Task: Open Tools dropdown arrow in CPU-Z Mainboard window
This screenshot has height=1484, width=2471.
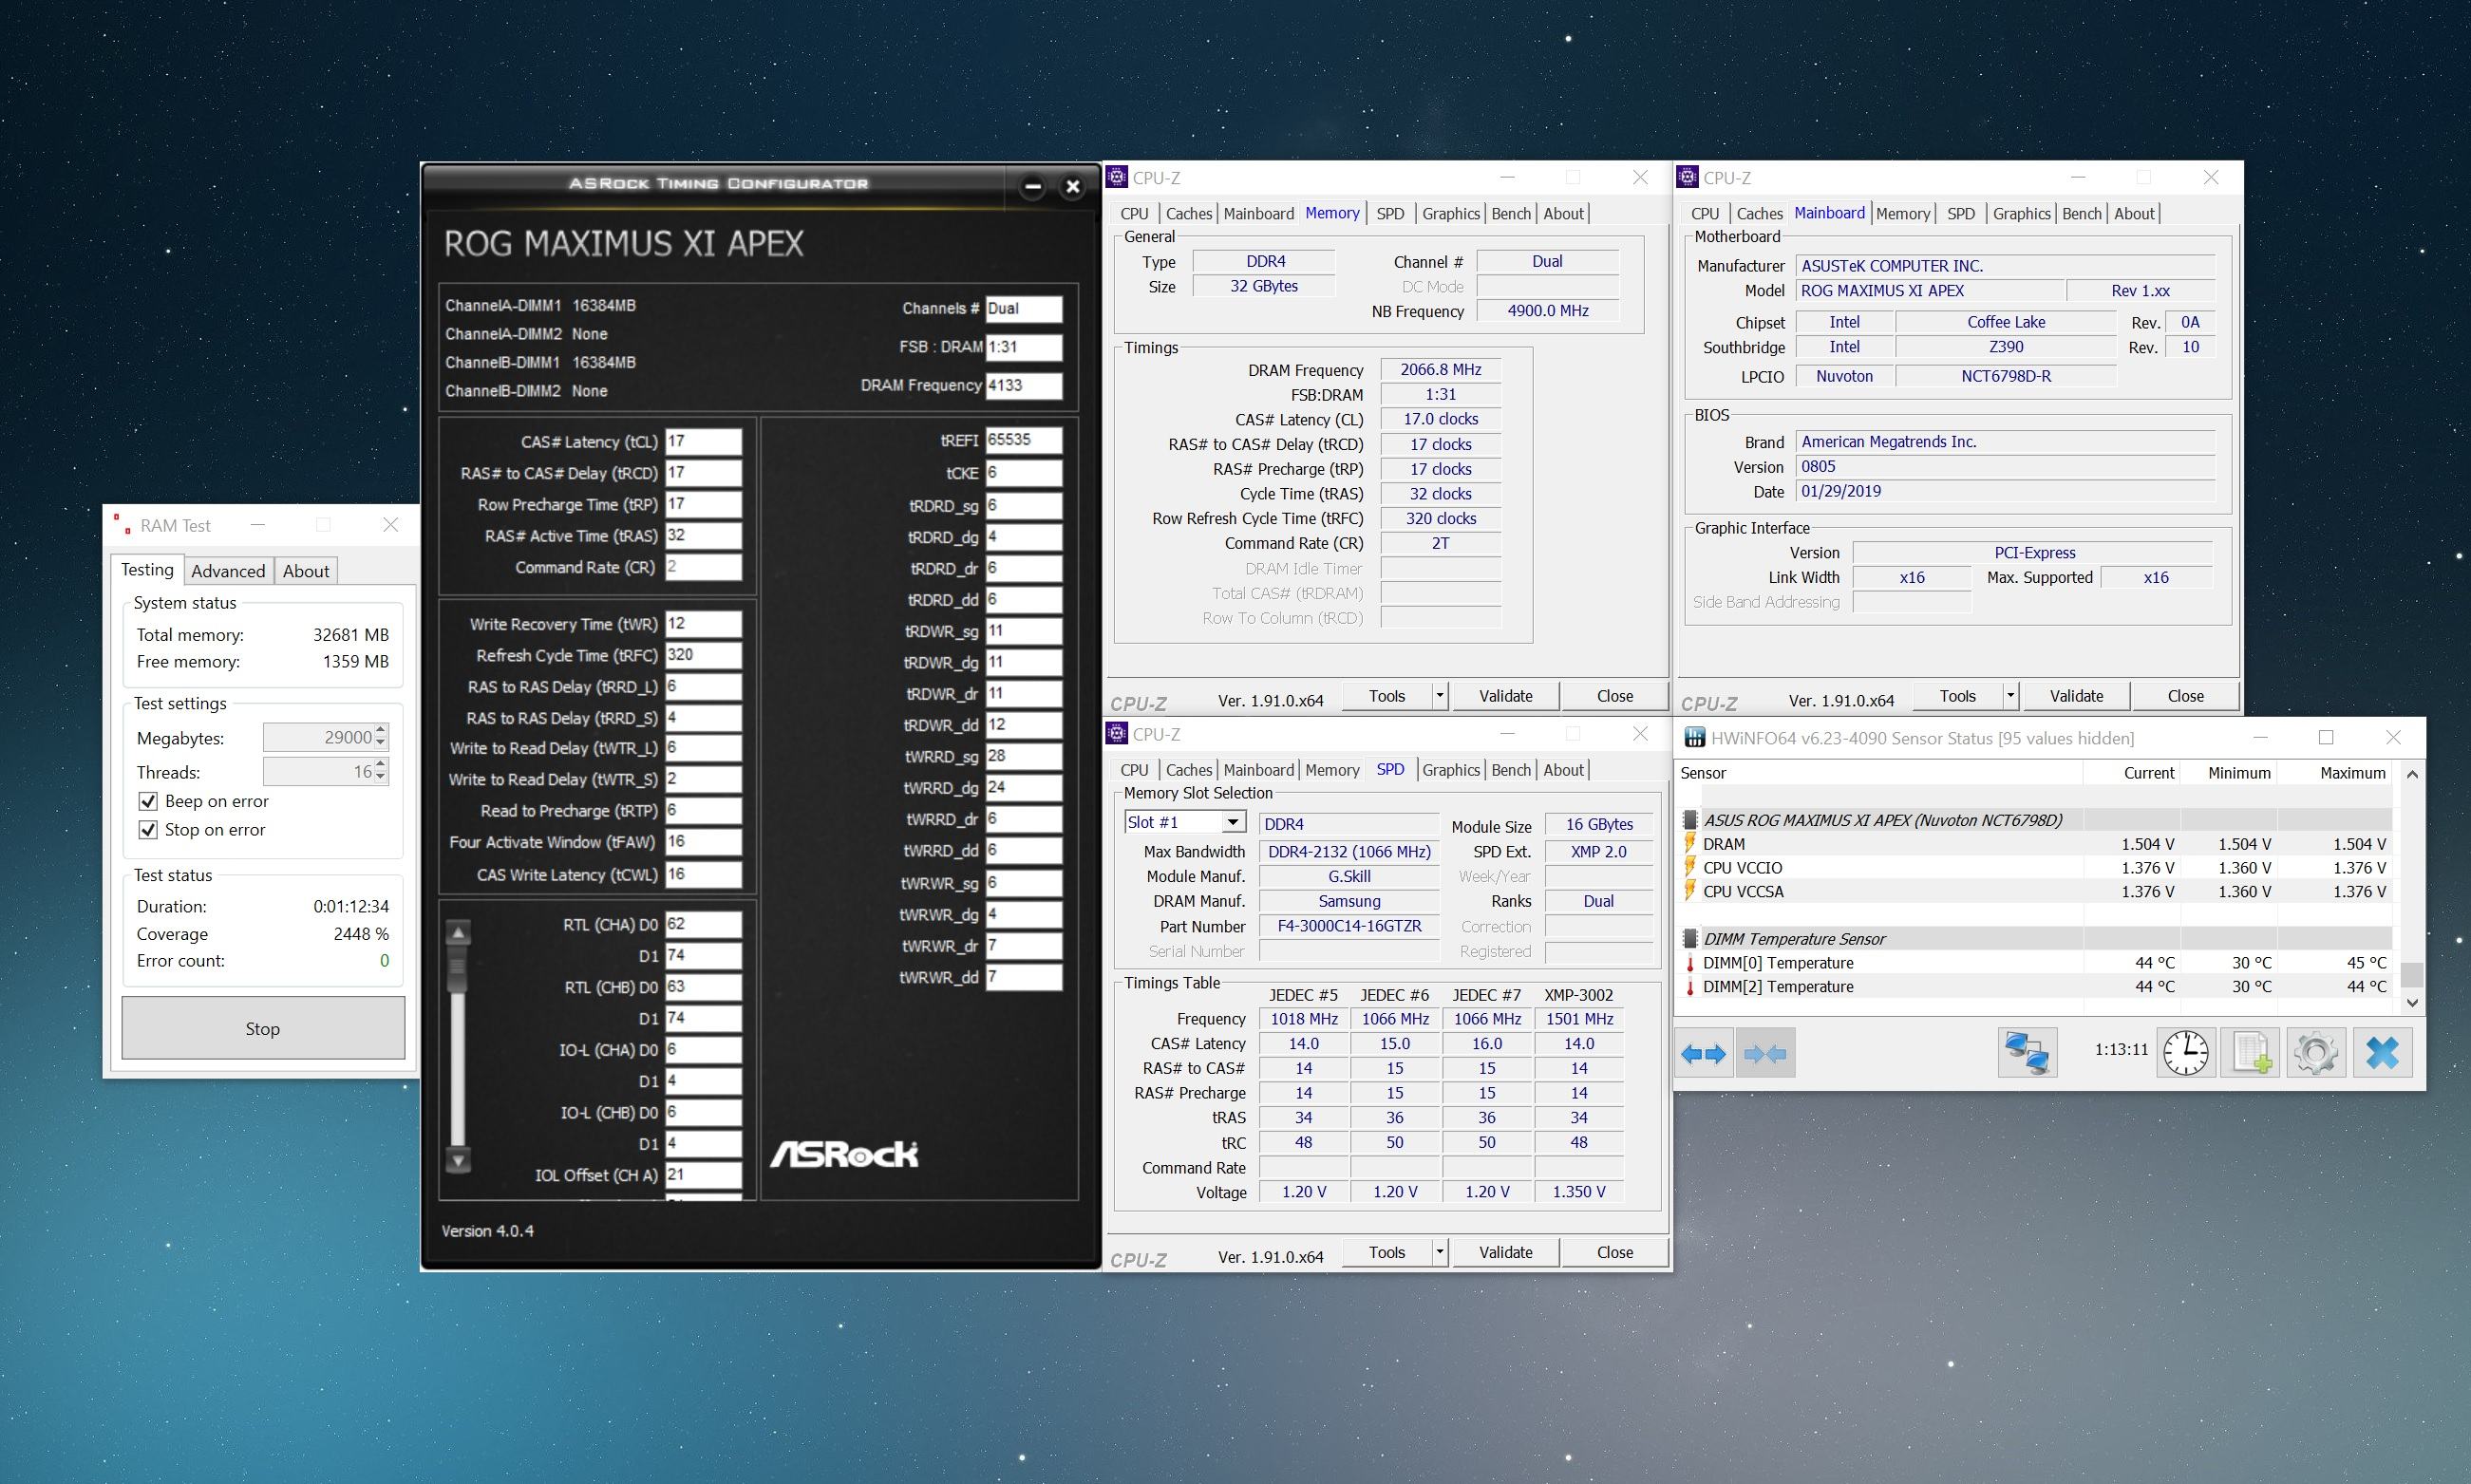Action: [x=2011, y=696]
